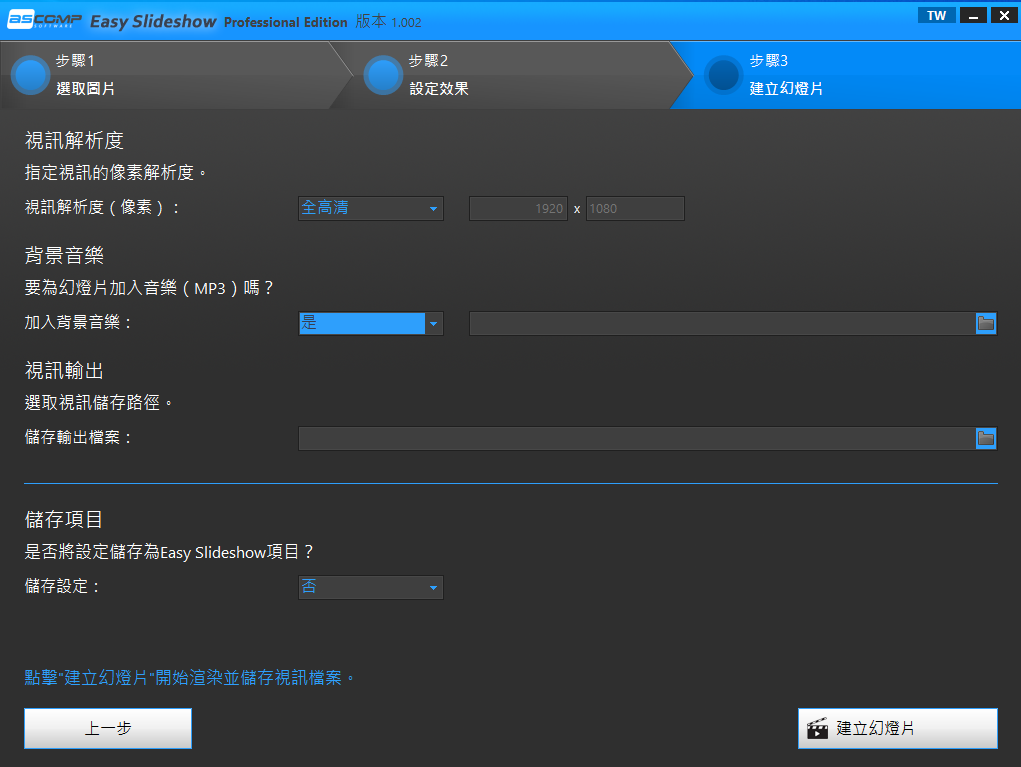This screenshot has height=767, width=1021.
Task: Click the step 1 circle indicator
Action: click(30, 76)
